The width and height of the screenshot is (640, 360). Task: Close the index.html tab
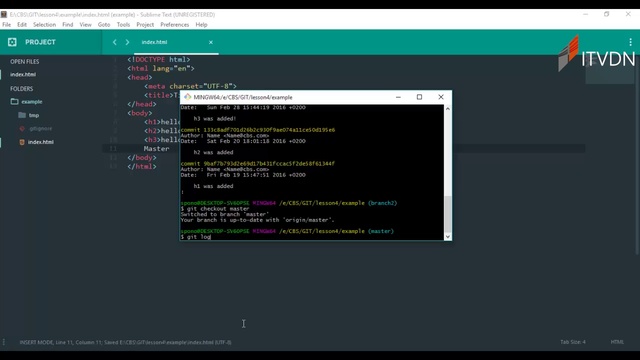pos(211,42)
